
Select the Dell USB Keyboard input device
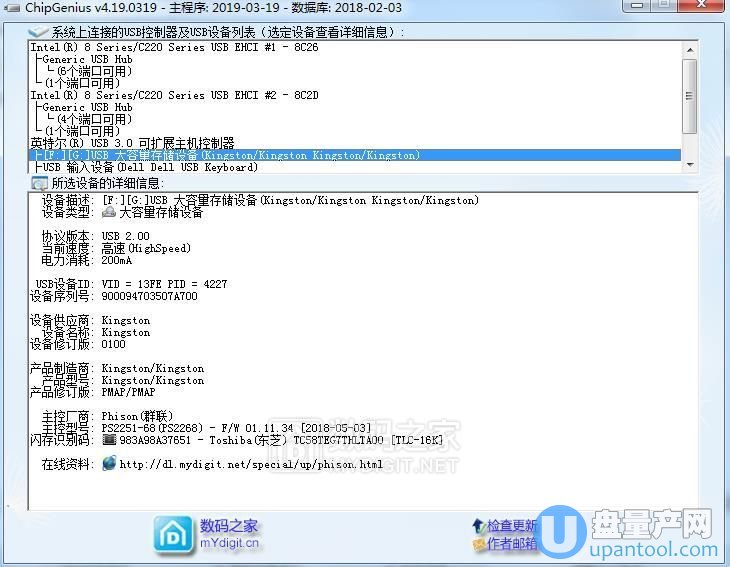coord(150,167)
